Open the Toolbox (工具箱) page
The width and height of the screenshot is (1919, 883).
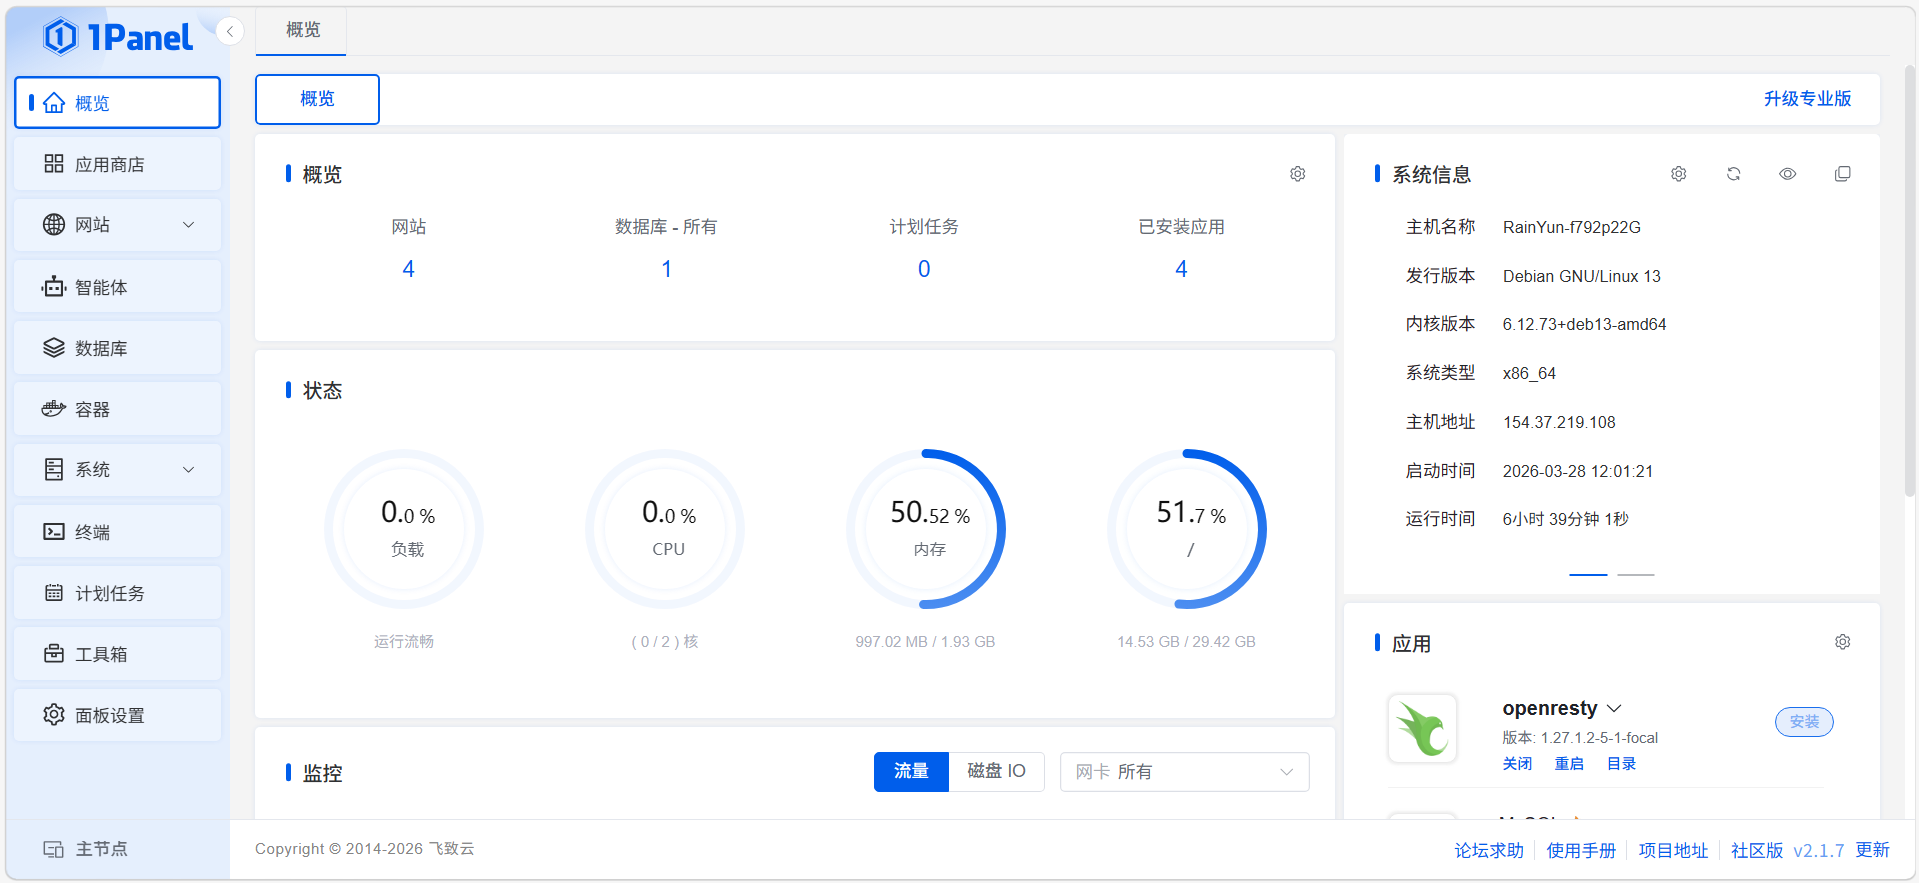pyautogui.click(x=117, y=654)
